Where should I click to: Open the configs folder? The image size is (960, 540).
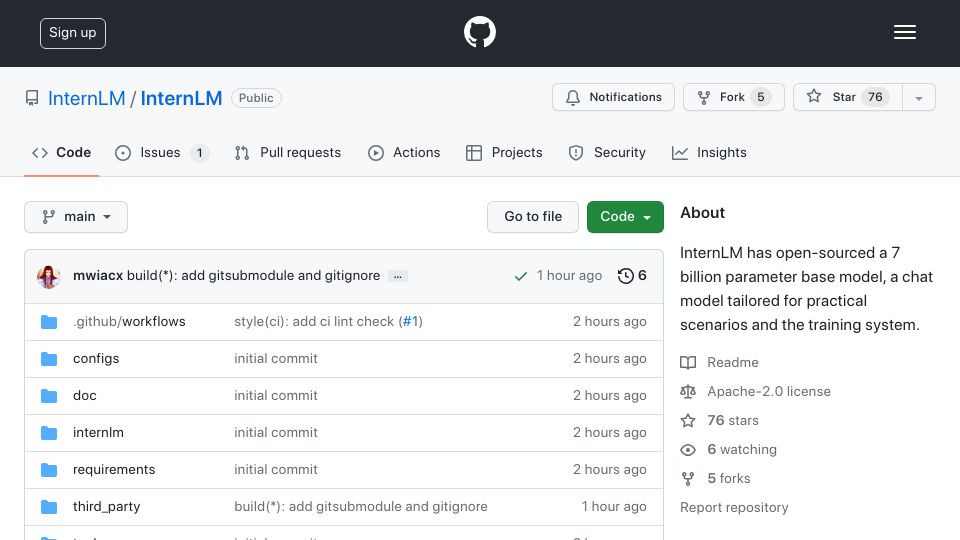tap(96, 359)
